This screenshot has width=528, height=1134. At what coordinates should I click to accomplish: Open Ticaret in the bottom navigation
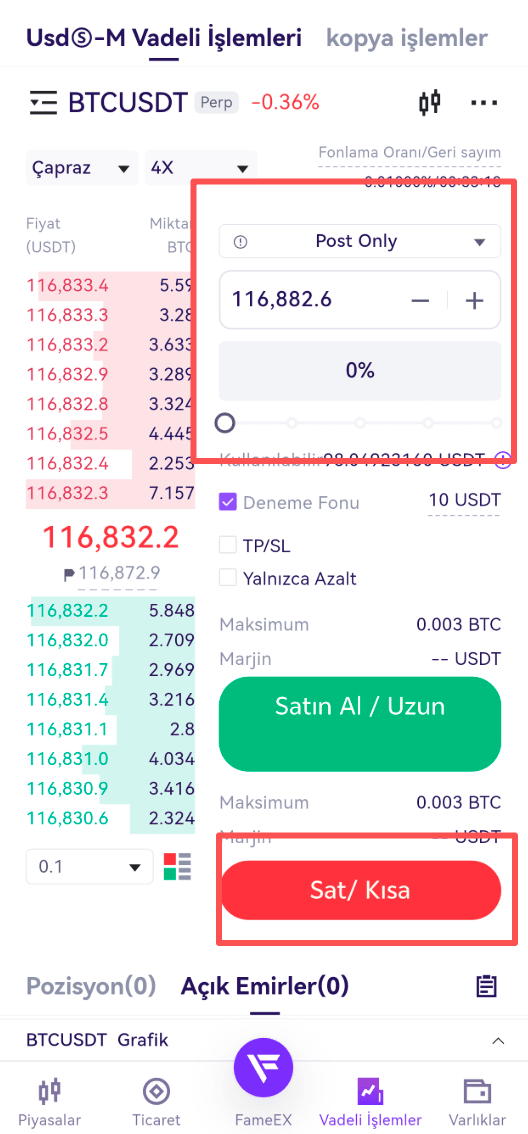point(156,1103)
